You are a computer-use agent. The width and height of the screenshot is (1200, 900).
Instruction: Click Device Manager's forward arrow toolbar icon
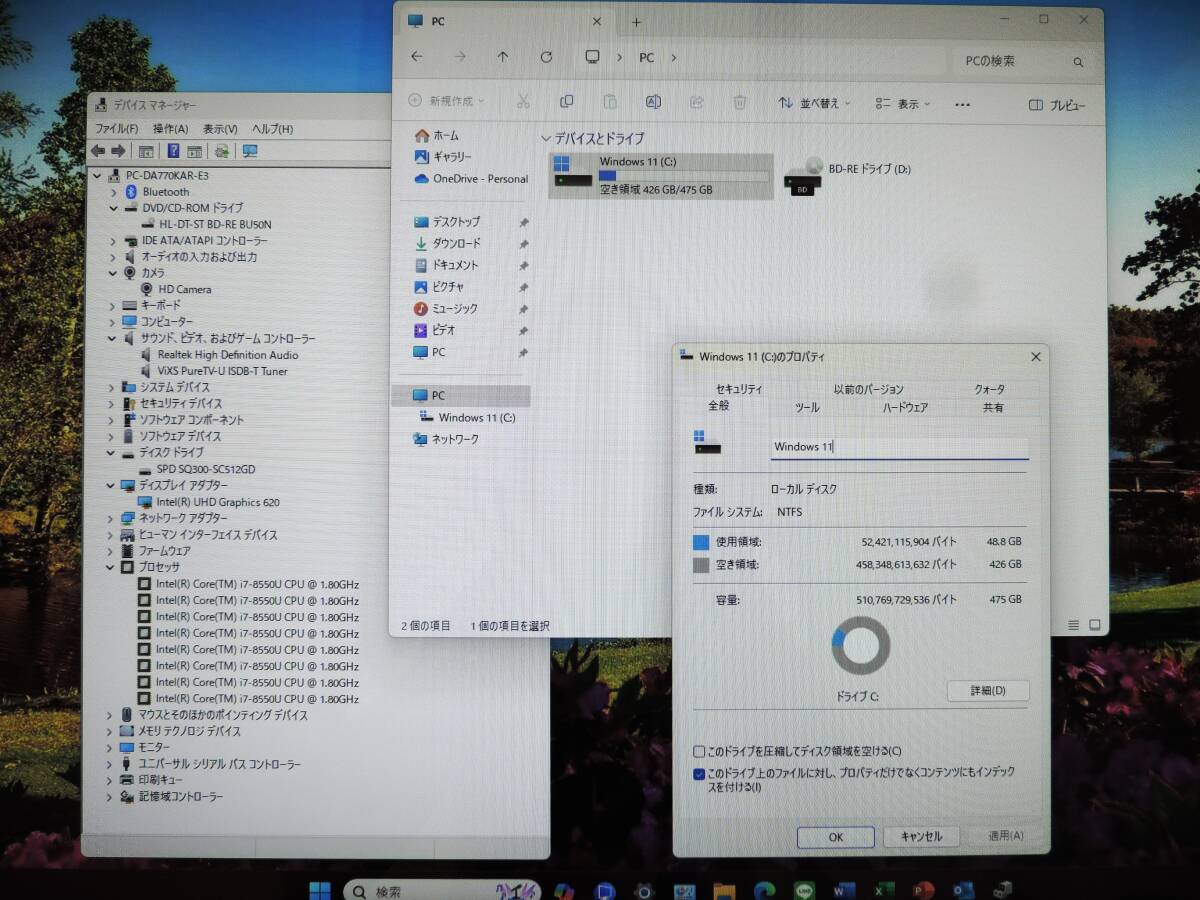(118, 151)
